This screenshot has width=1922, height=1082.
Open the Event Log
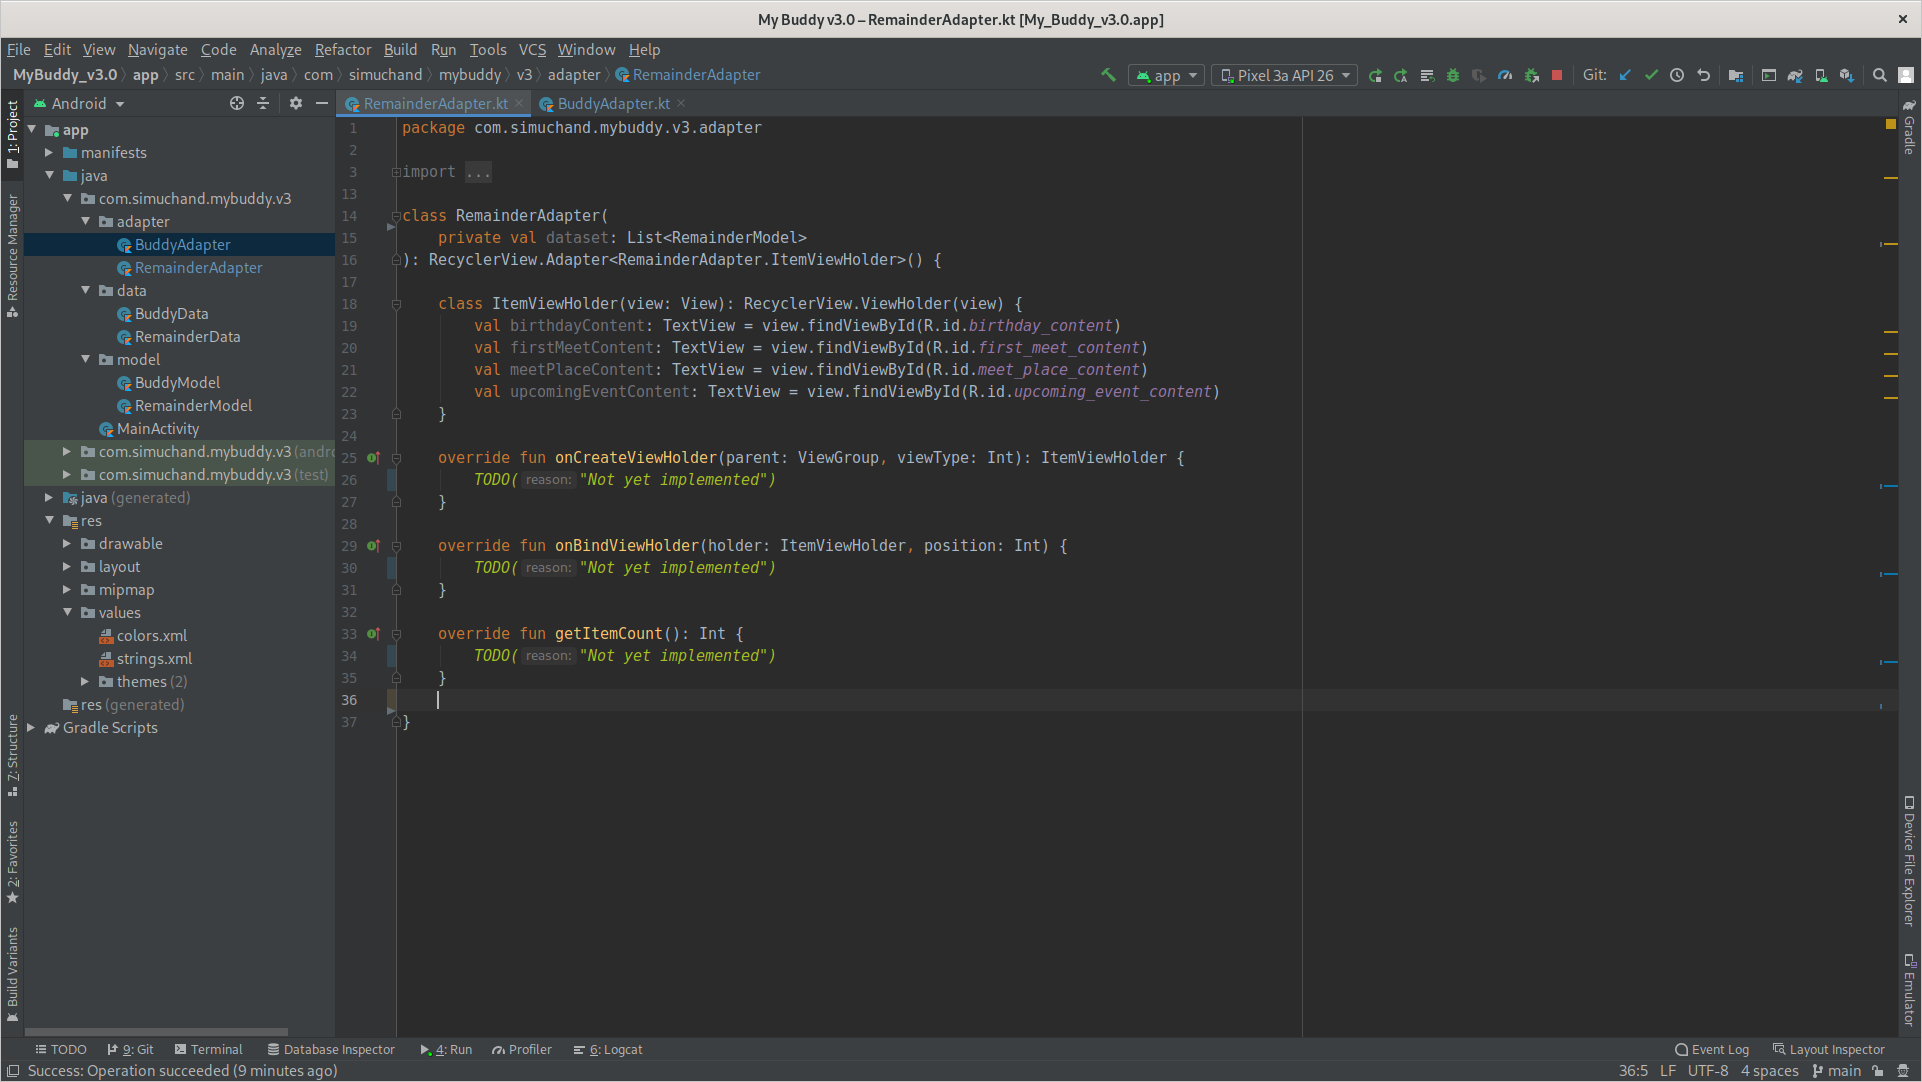[1712, 1049]
